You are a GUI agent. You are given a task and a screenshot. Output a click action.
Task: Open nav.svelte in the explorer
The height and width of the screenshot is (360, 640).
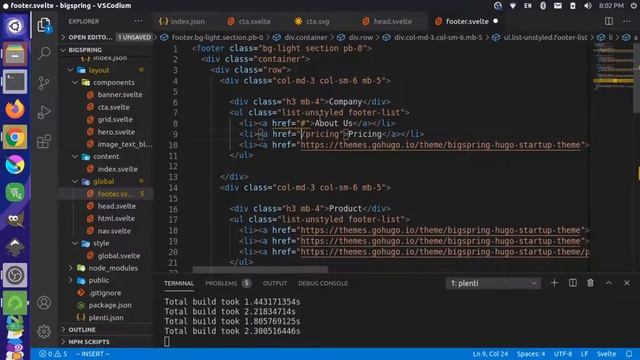[x=106, y=231]
